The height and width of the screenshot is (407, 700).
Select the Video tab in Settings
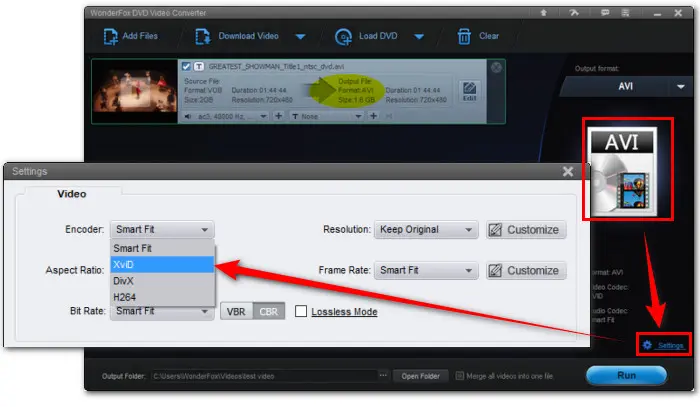pos(71,194)
